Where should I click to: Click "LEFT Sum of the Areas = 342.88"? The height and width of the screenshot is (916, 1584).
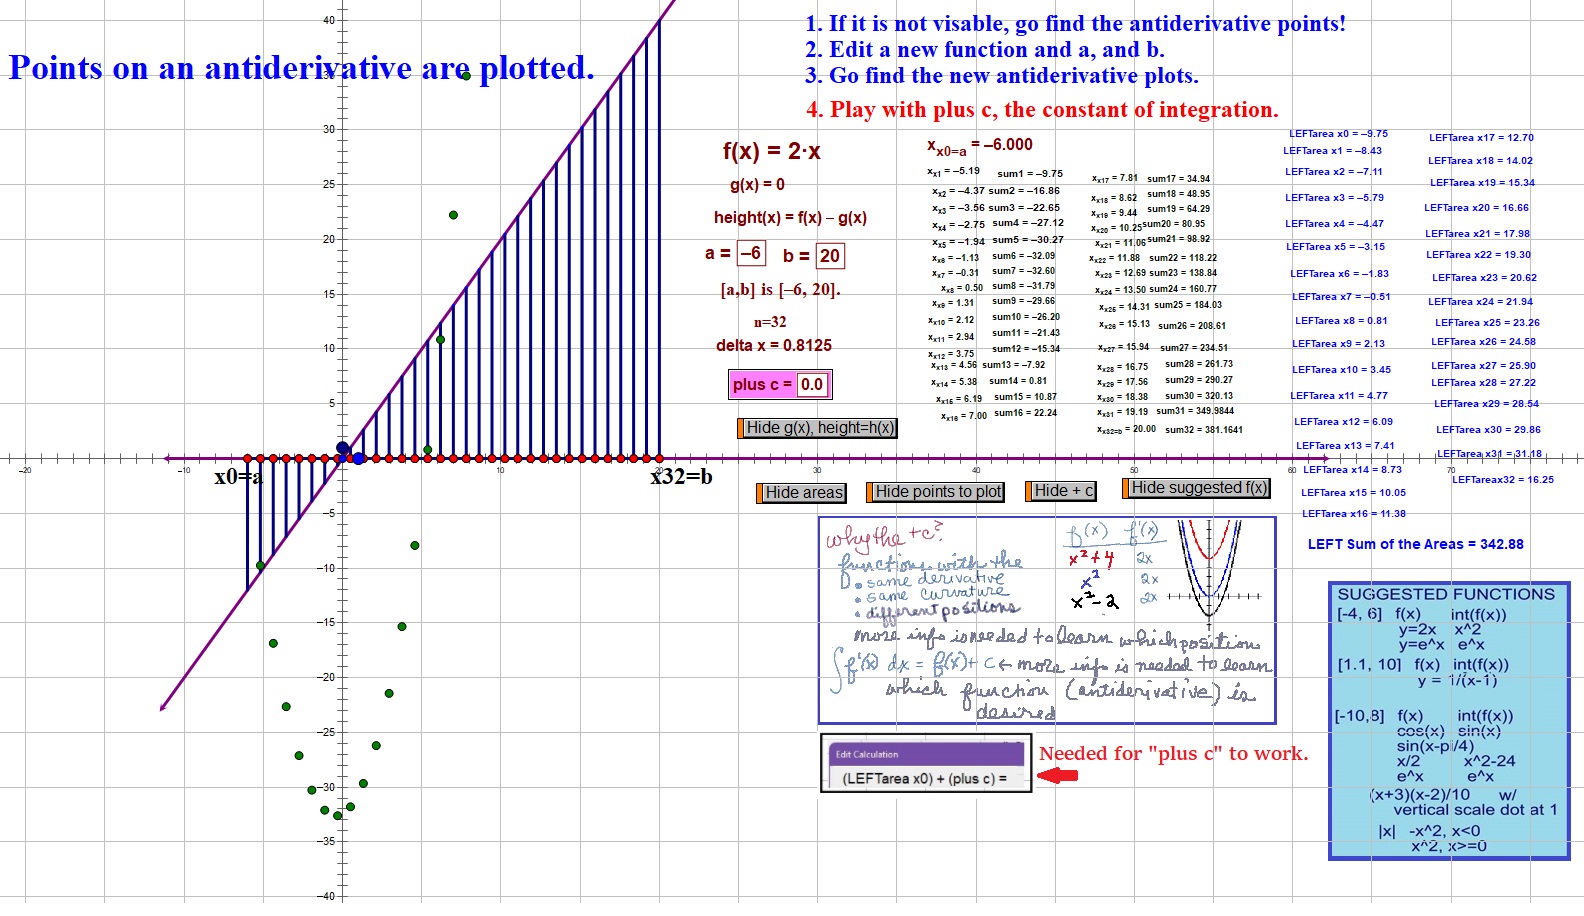tap(1416, 545)
